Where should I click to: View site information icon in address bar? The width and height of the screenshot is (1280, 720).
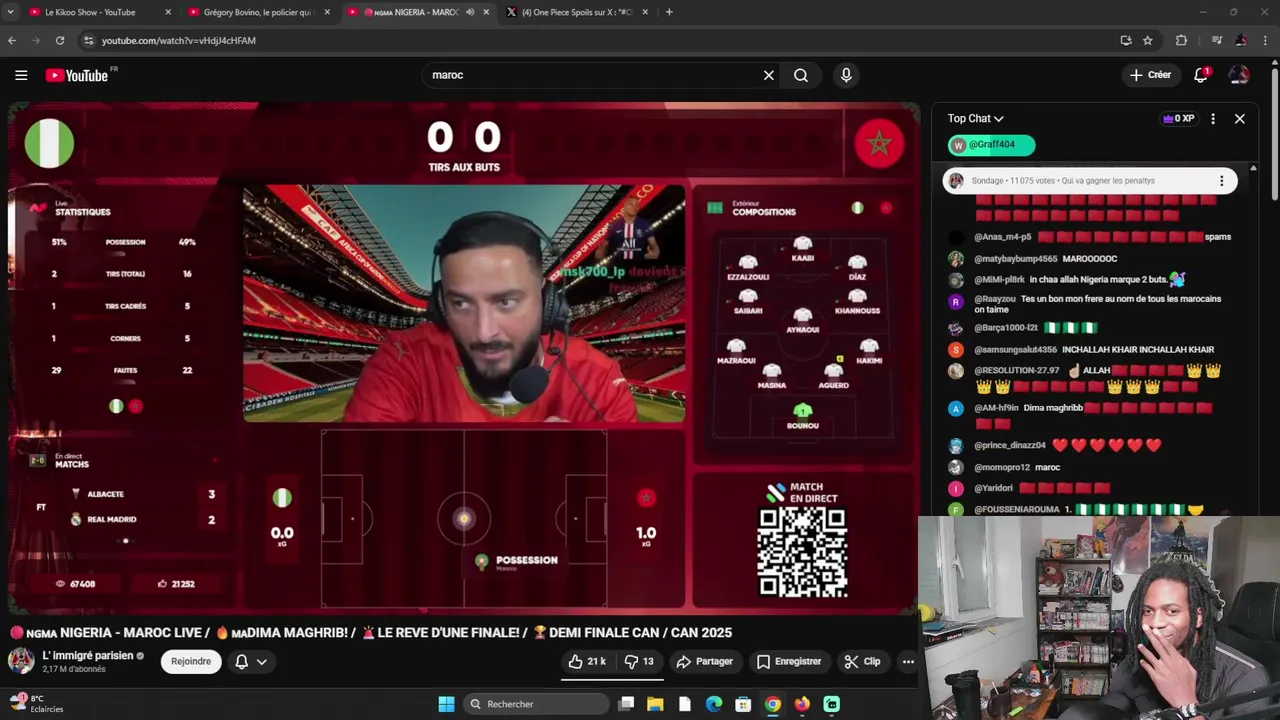(x=88, y=40)
